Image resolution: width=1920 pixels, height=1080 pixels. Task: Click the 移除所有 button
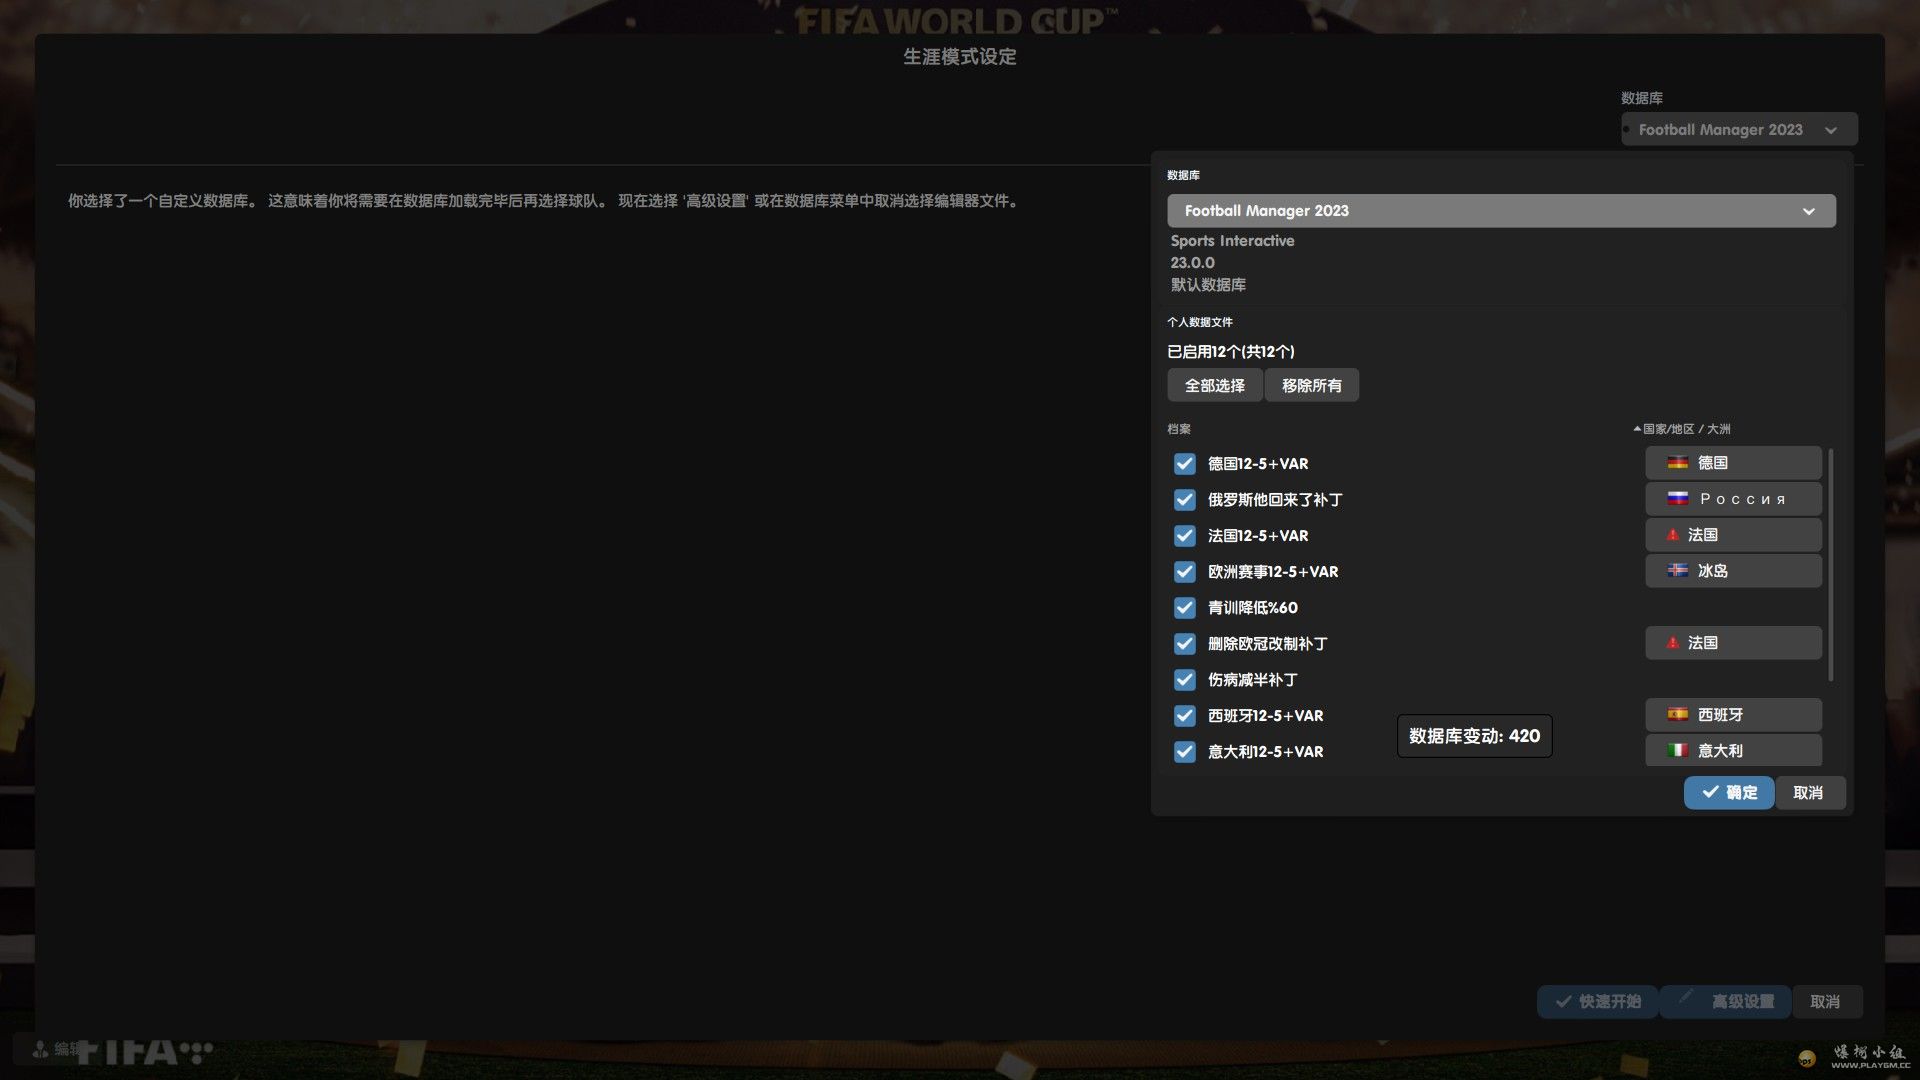tap(1312, 385)
